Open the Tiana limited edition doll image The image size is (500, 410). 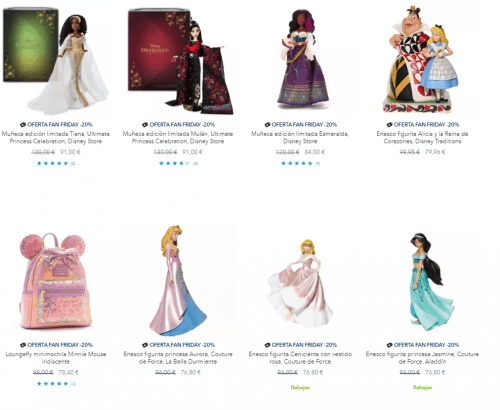click(56, 61)
